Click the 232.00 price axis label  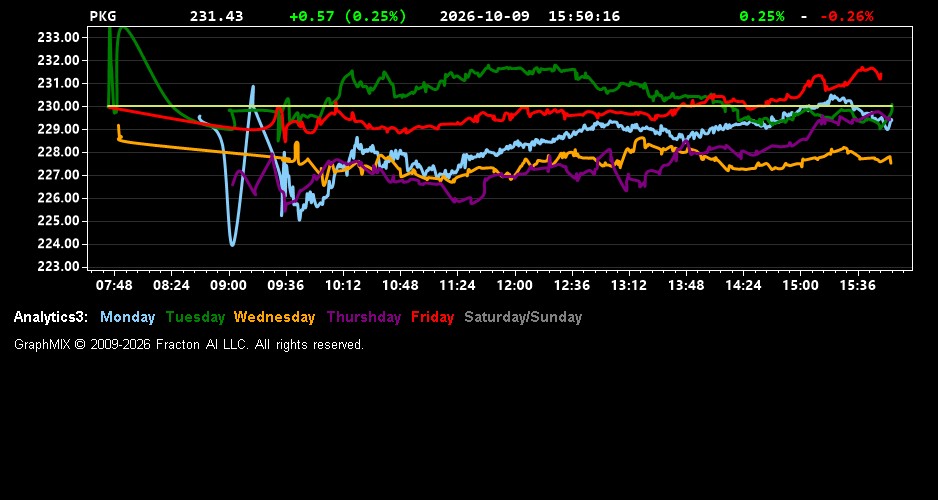click(x=59, y=60)
